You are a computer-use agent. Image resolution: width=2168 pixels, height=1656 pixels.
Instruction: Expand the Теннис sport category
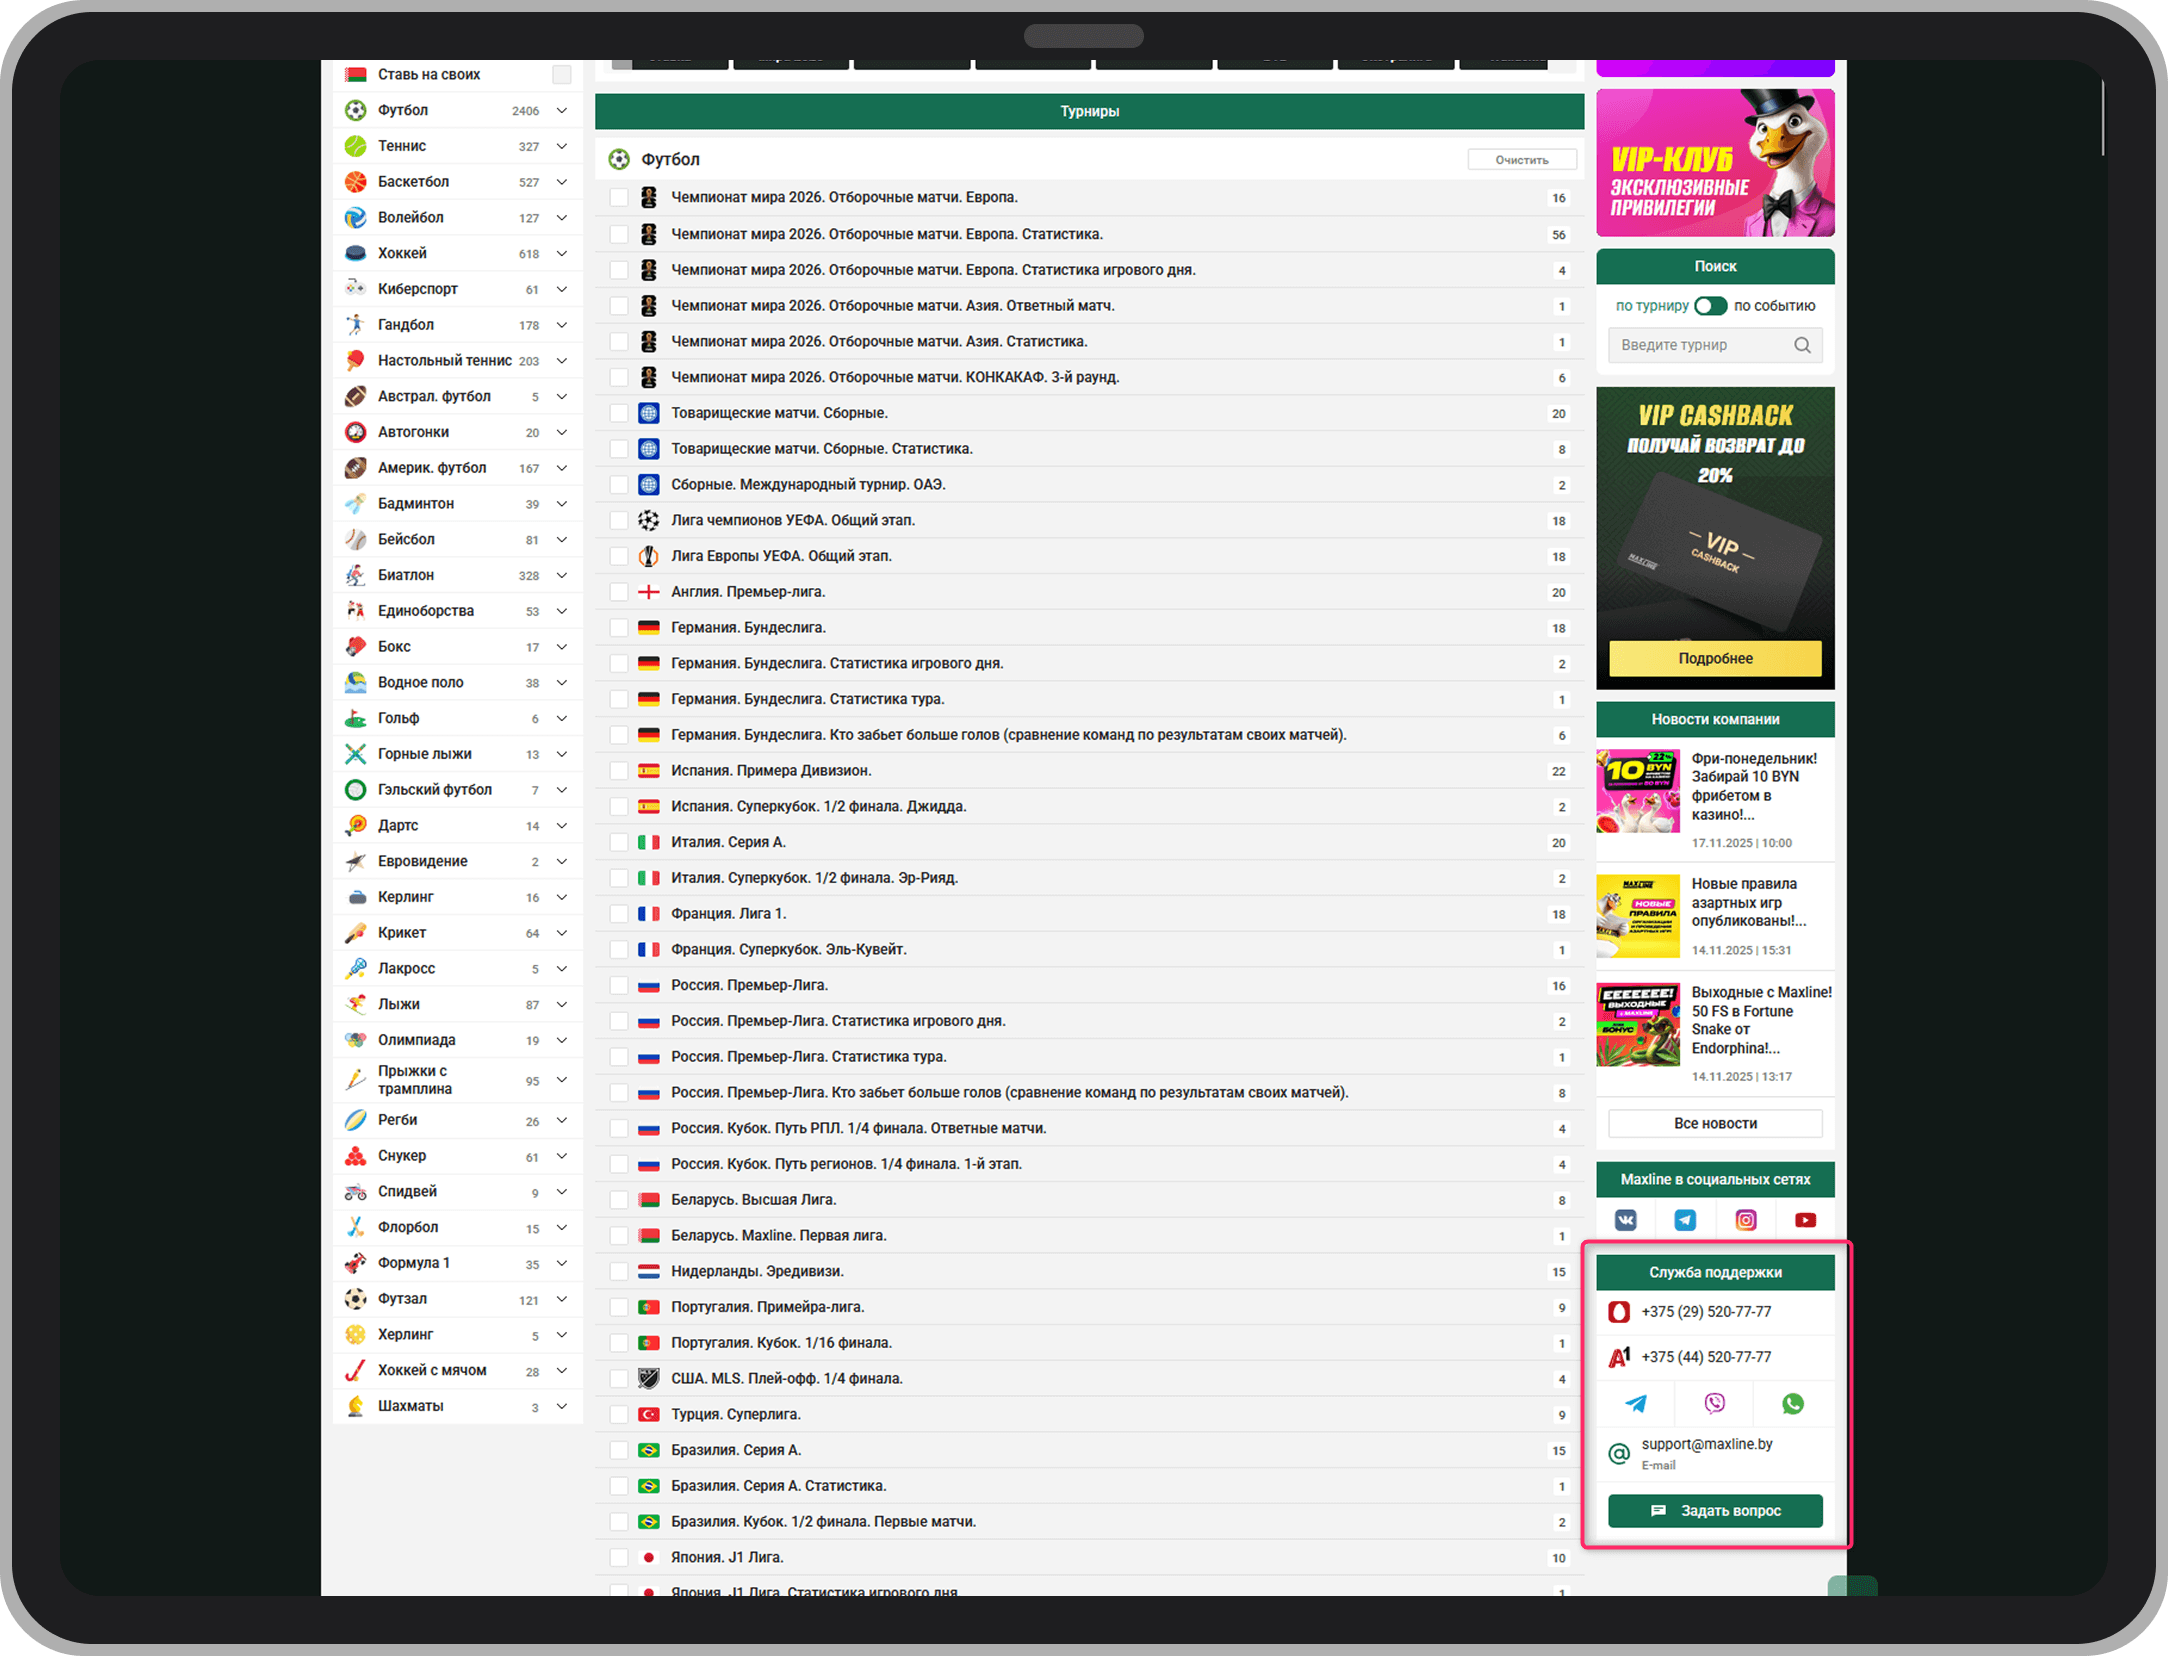(x=562, y=146)
